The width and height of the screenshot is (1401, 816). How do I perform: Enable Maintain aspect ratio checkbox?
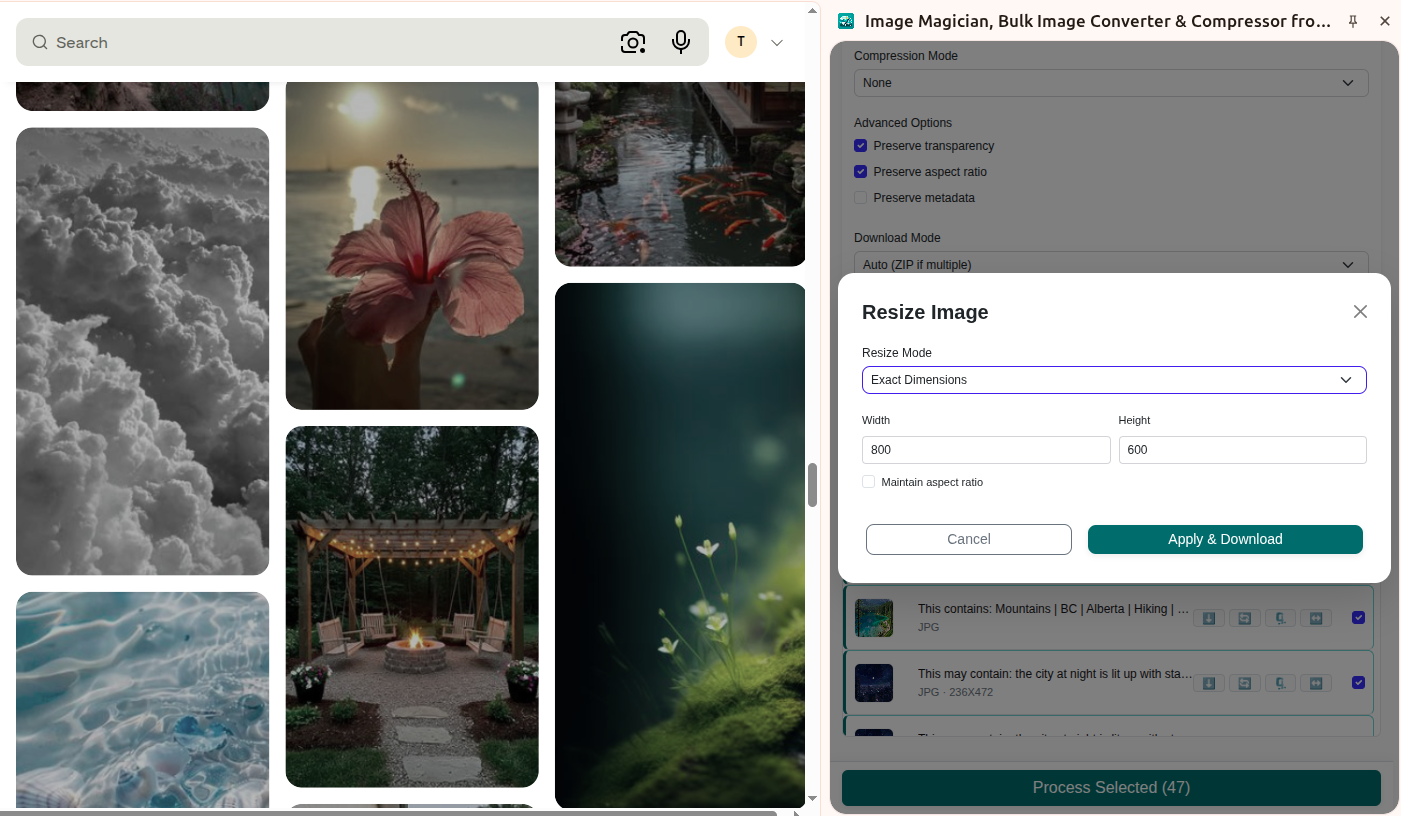click(x=868, y=482)
